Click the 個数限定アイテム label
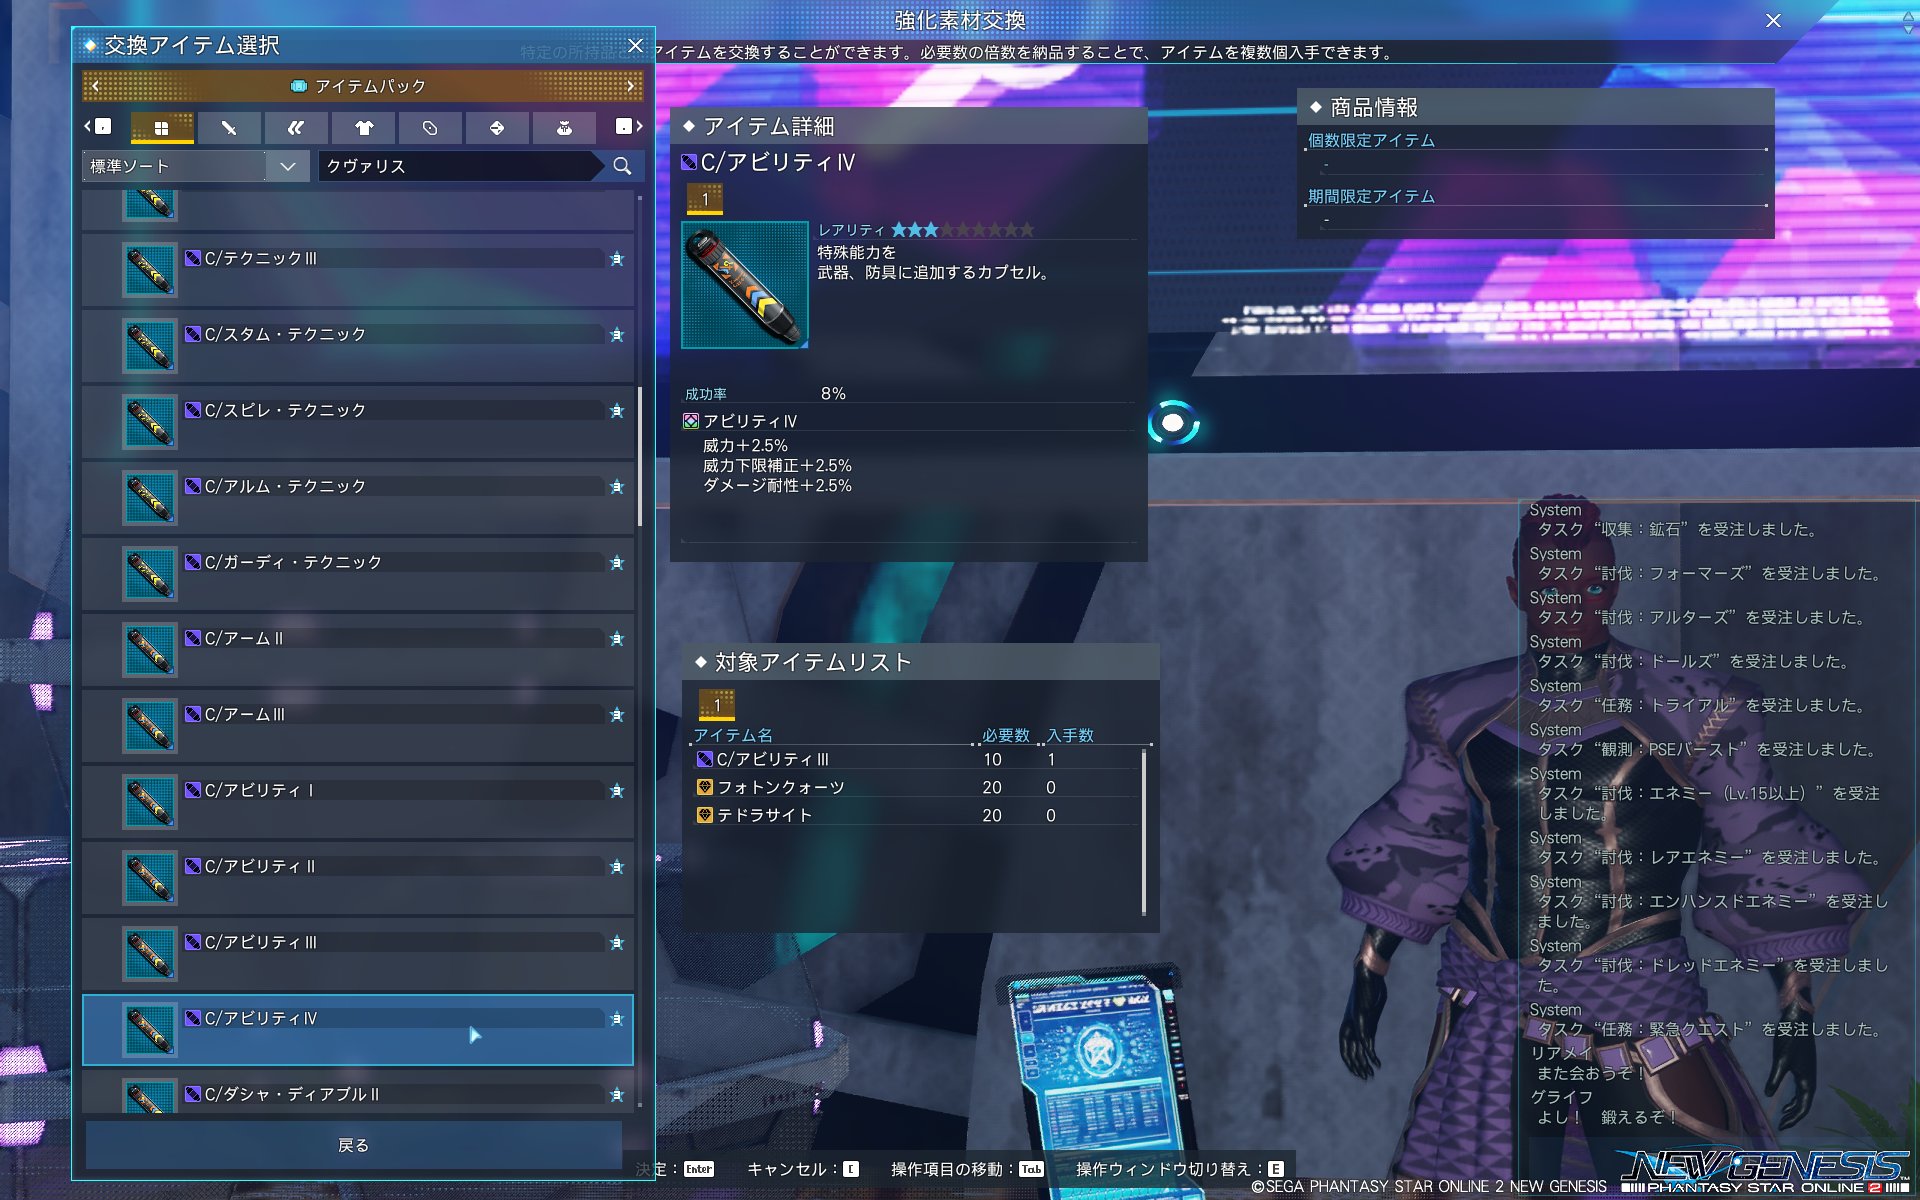The height and width of the screenshot is (1200, 1920). pos(1371,141)
